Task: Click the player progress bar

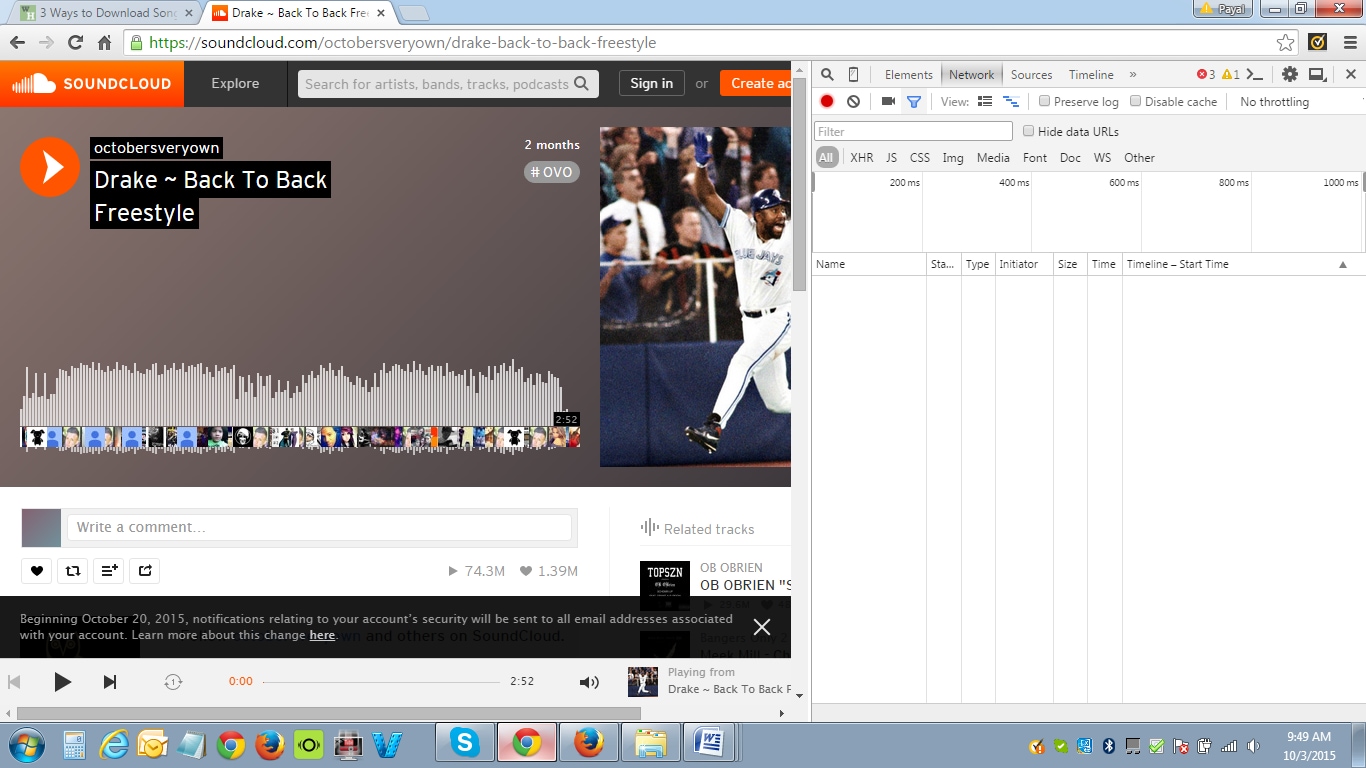Action: pyautogui.click(x=381, y=682)
